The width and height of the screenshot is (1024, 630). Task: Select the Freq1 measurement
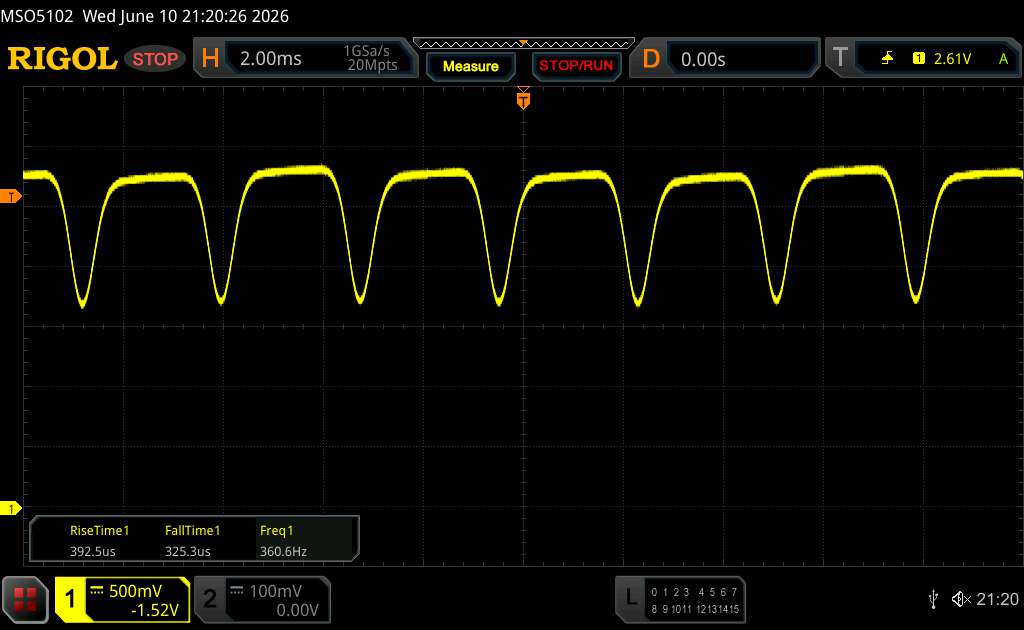(x=276, y=531)
